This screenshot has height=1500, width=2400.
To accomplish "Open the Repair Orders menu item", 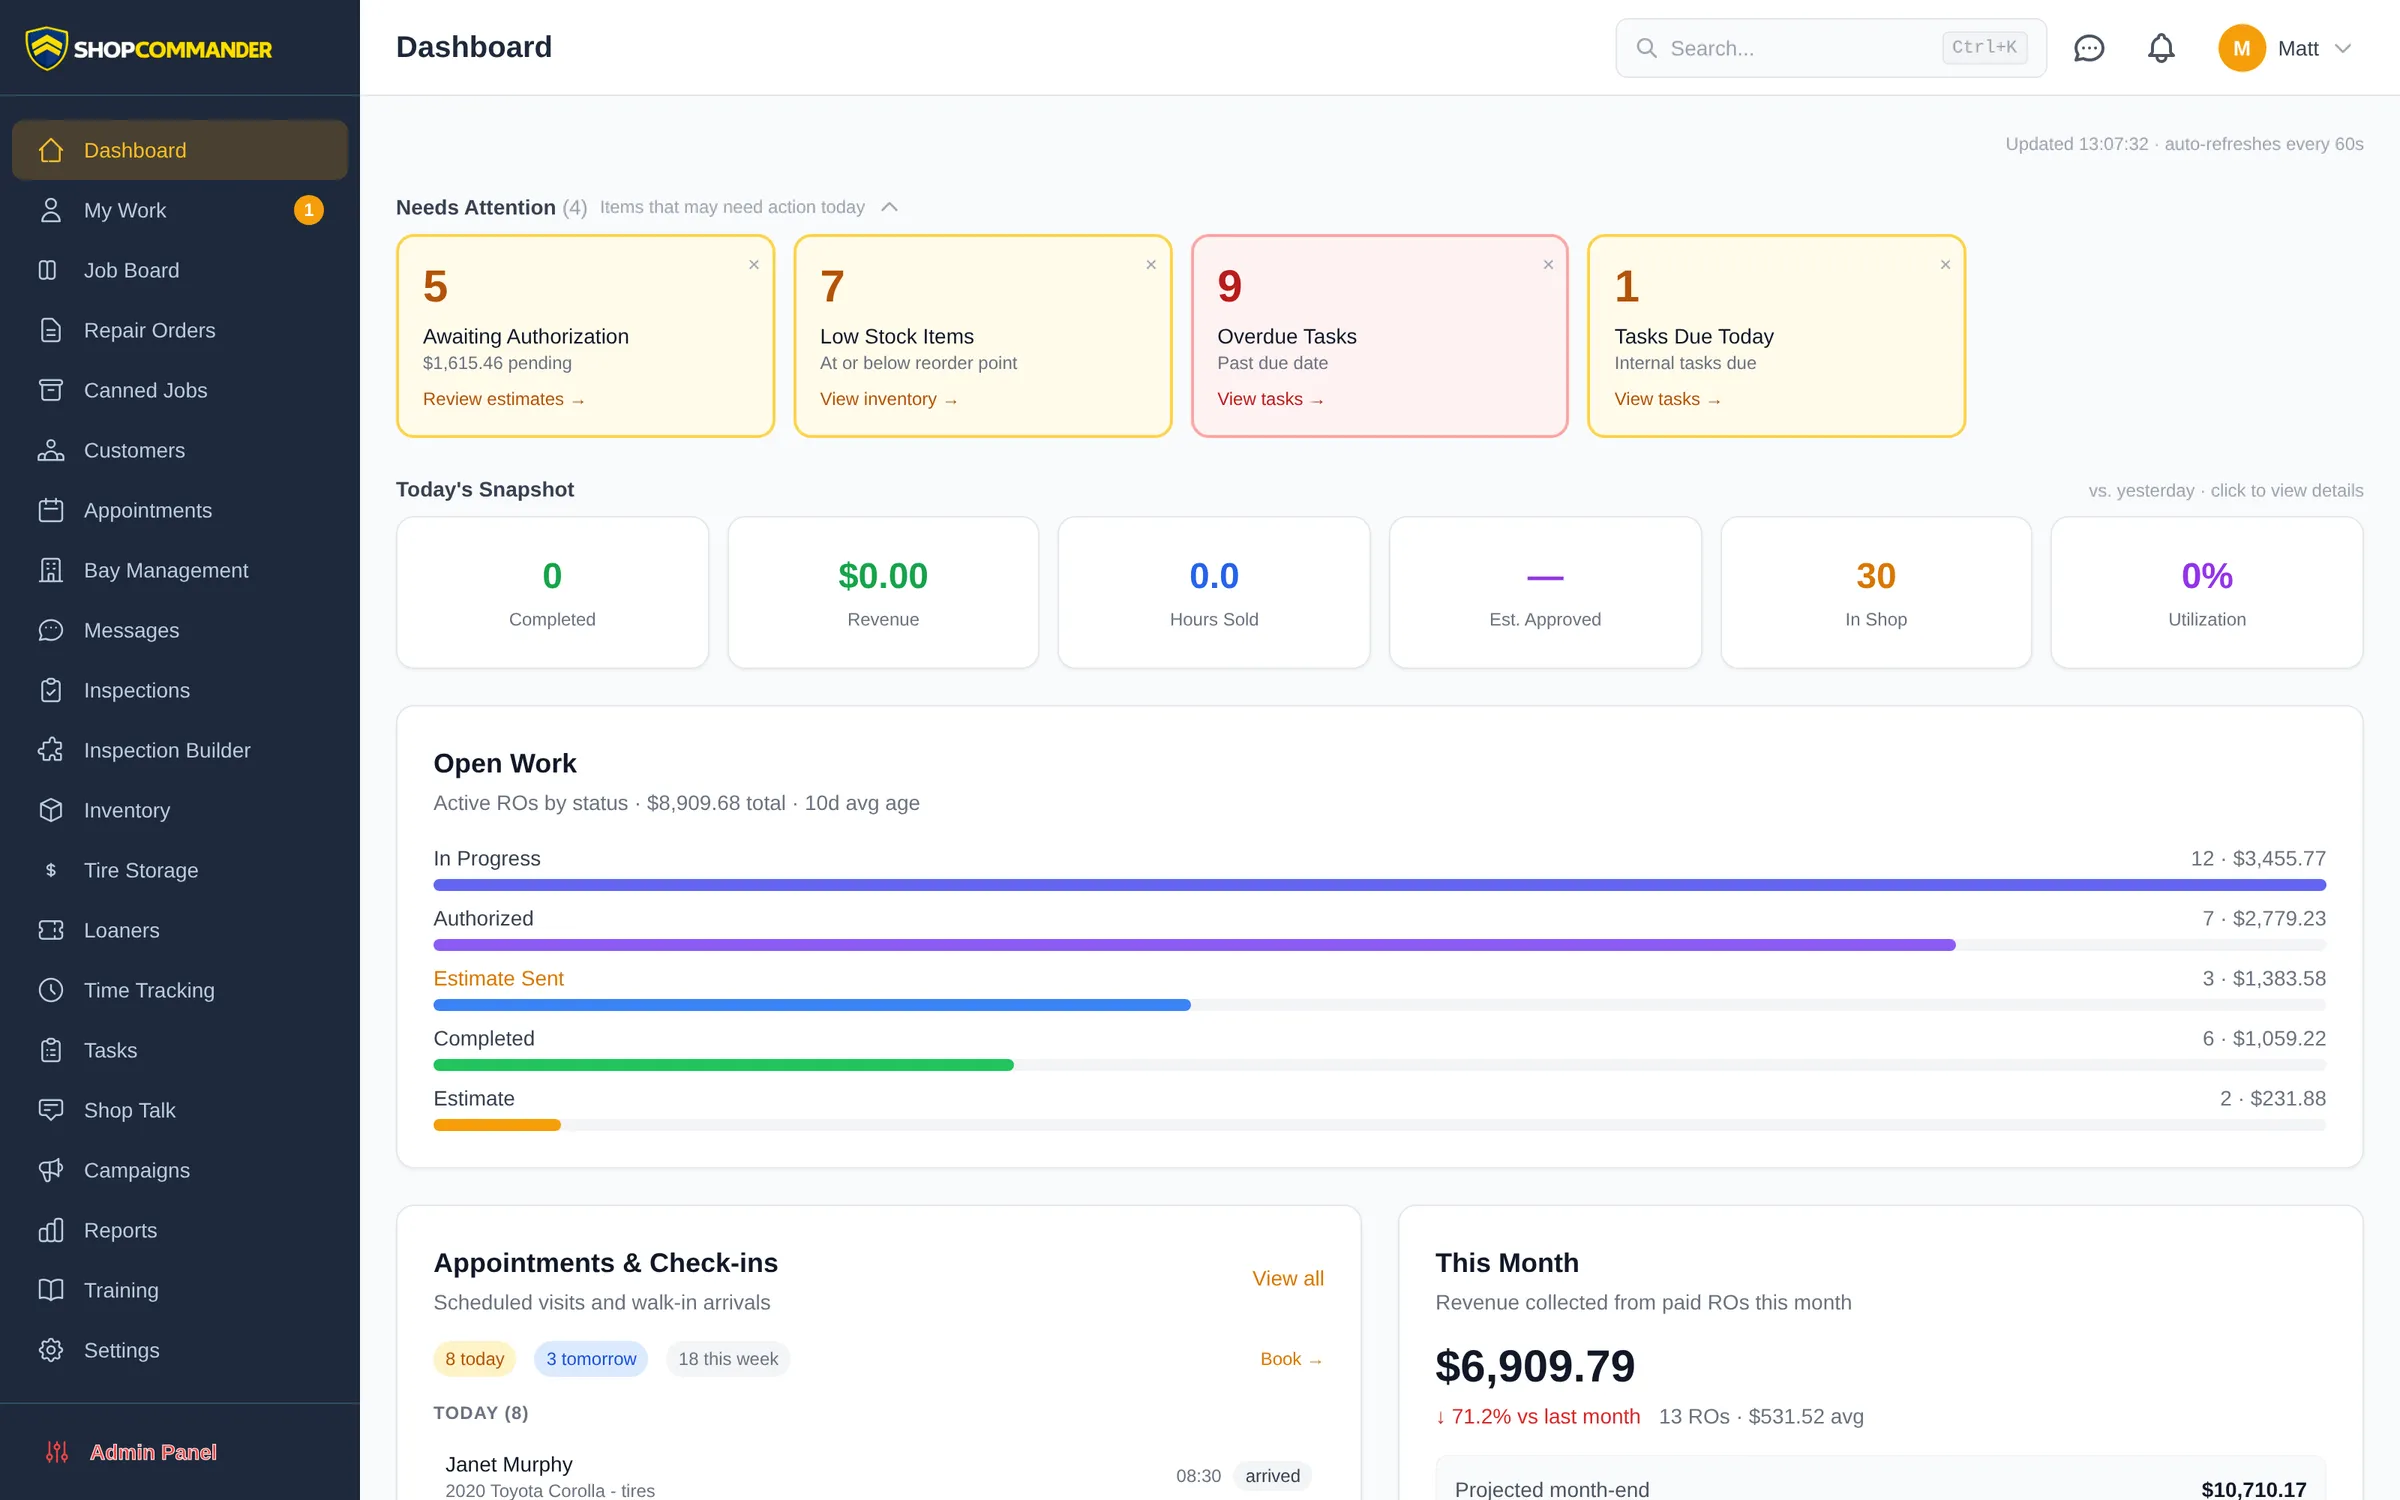I will 180,330.
